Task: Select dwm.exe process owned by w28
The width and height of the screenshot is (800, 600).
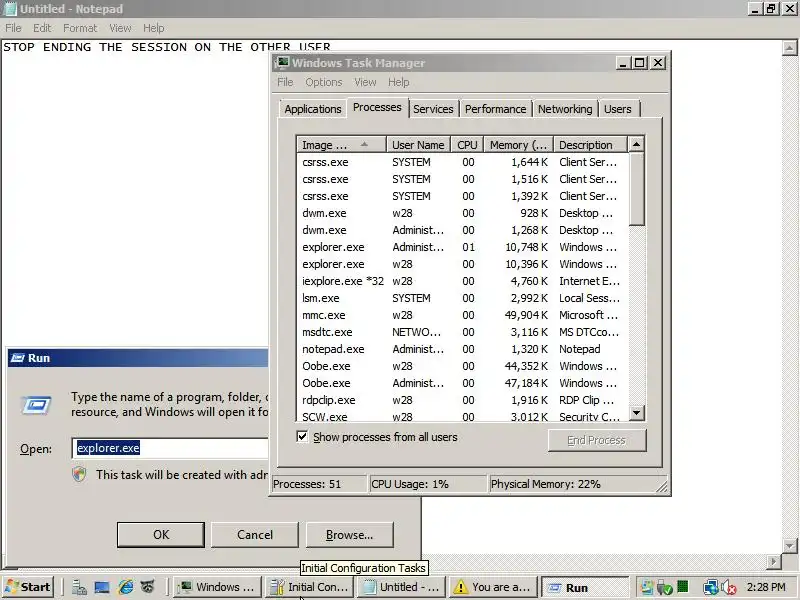Action: (462, 213)
